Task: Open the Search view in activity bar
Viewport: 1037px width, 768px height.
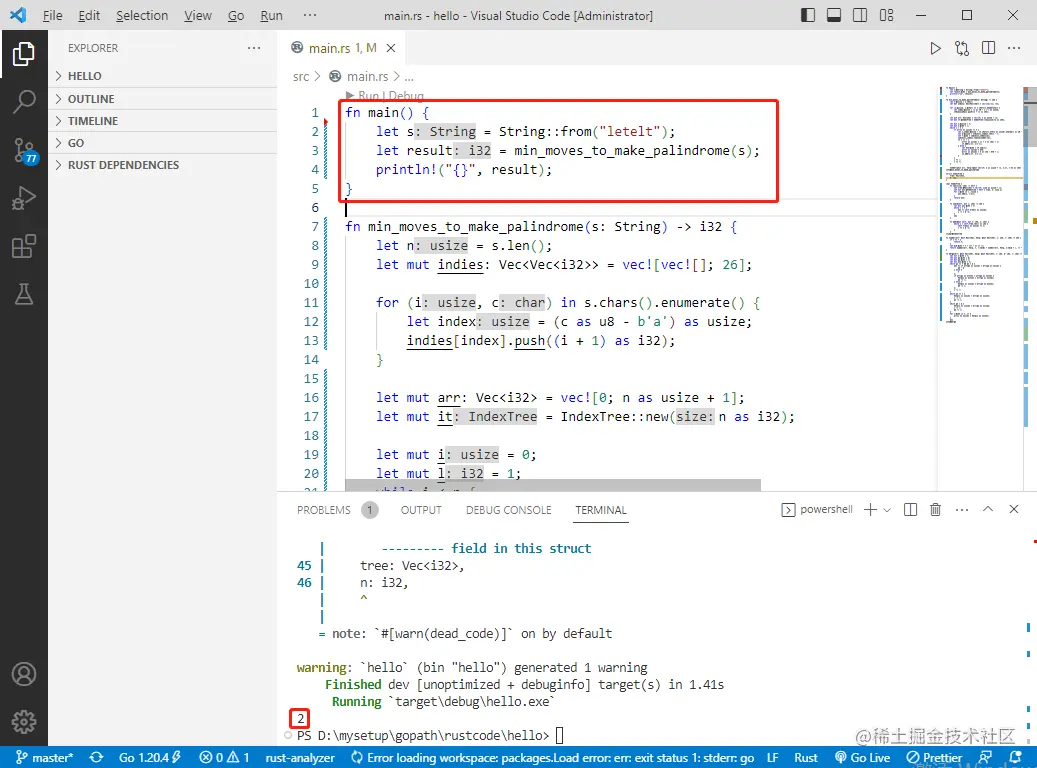Action: click(x=24, y=102)
